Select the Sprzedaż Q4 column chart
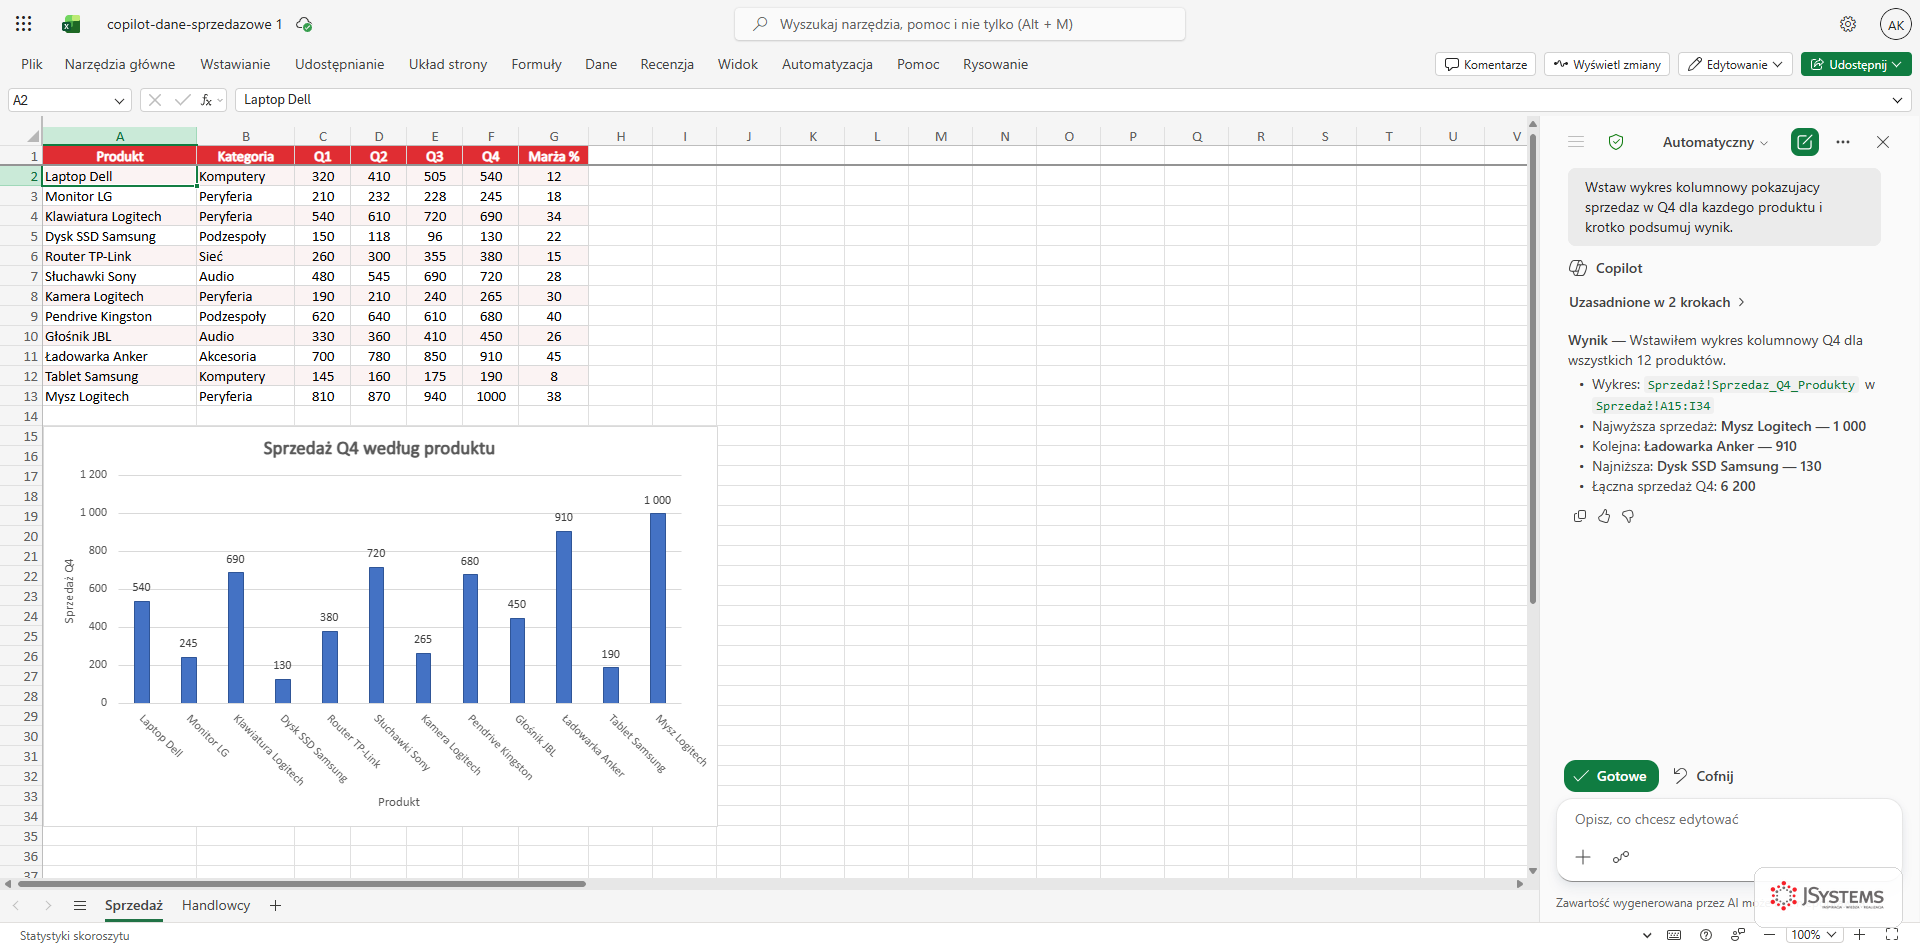The height and width of the screenshot is (945, 1920). coord(380,626)
